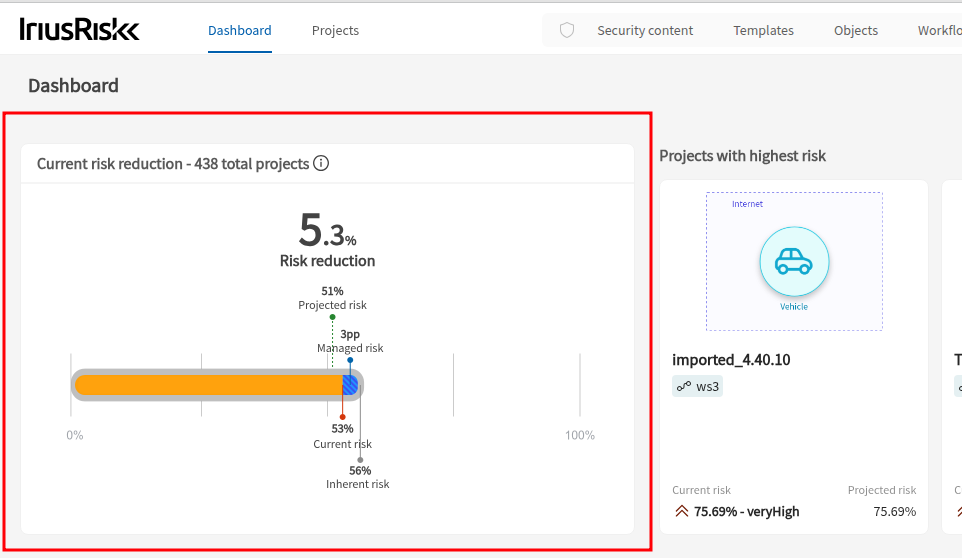Screen dimensions: 962x558
Task: Click the shield icon beside Security content
Action: point(567,30)
